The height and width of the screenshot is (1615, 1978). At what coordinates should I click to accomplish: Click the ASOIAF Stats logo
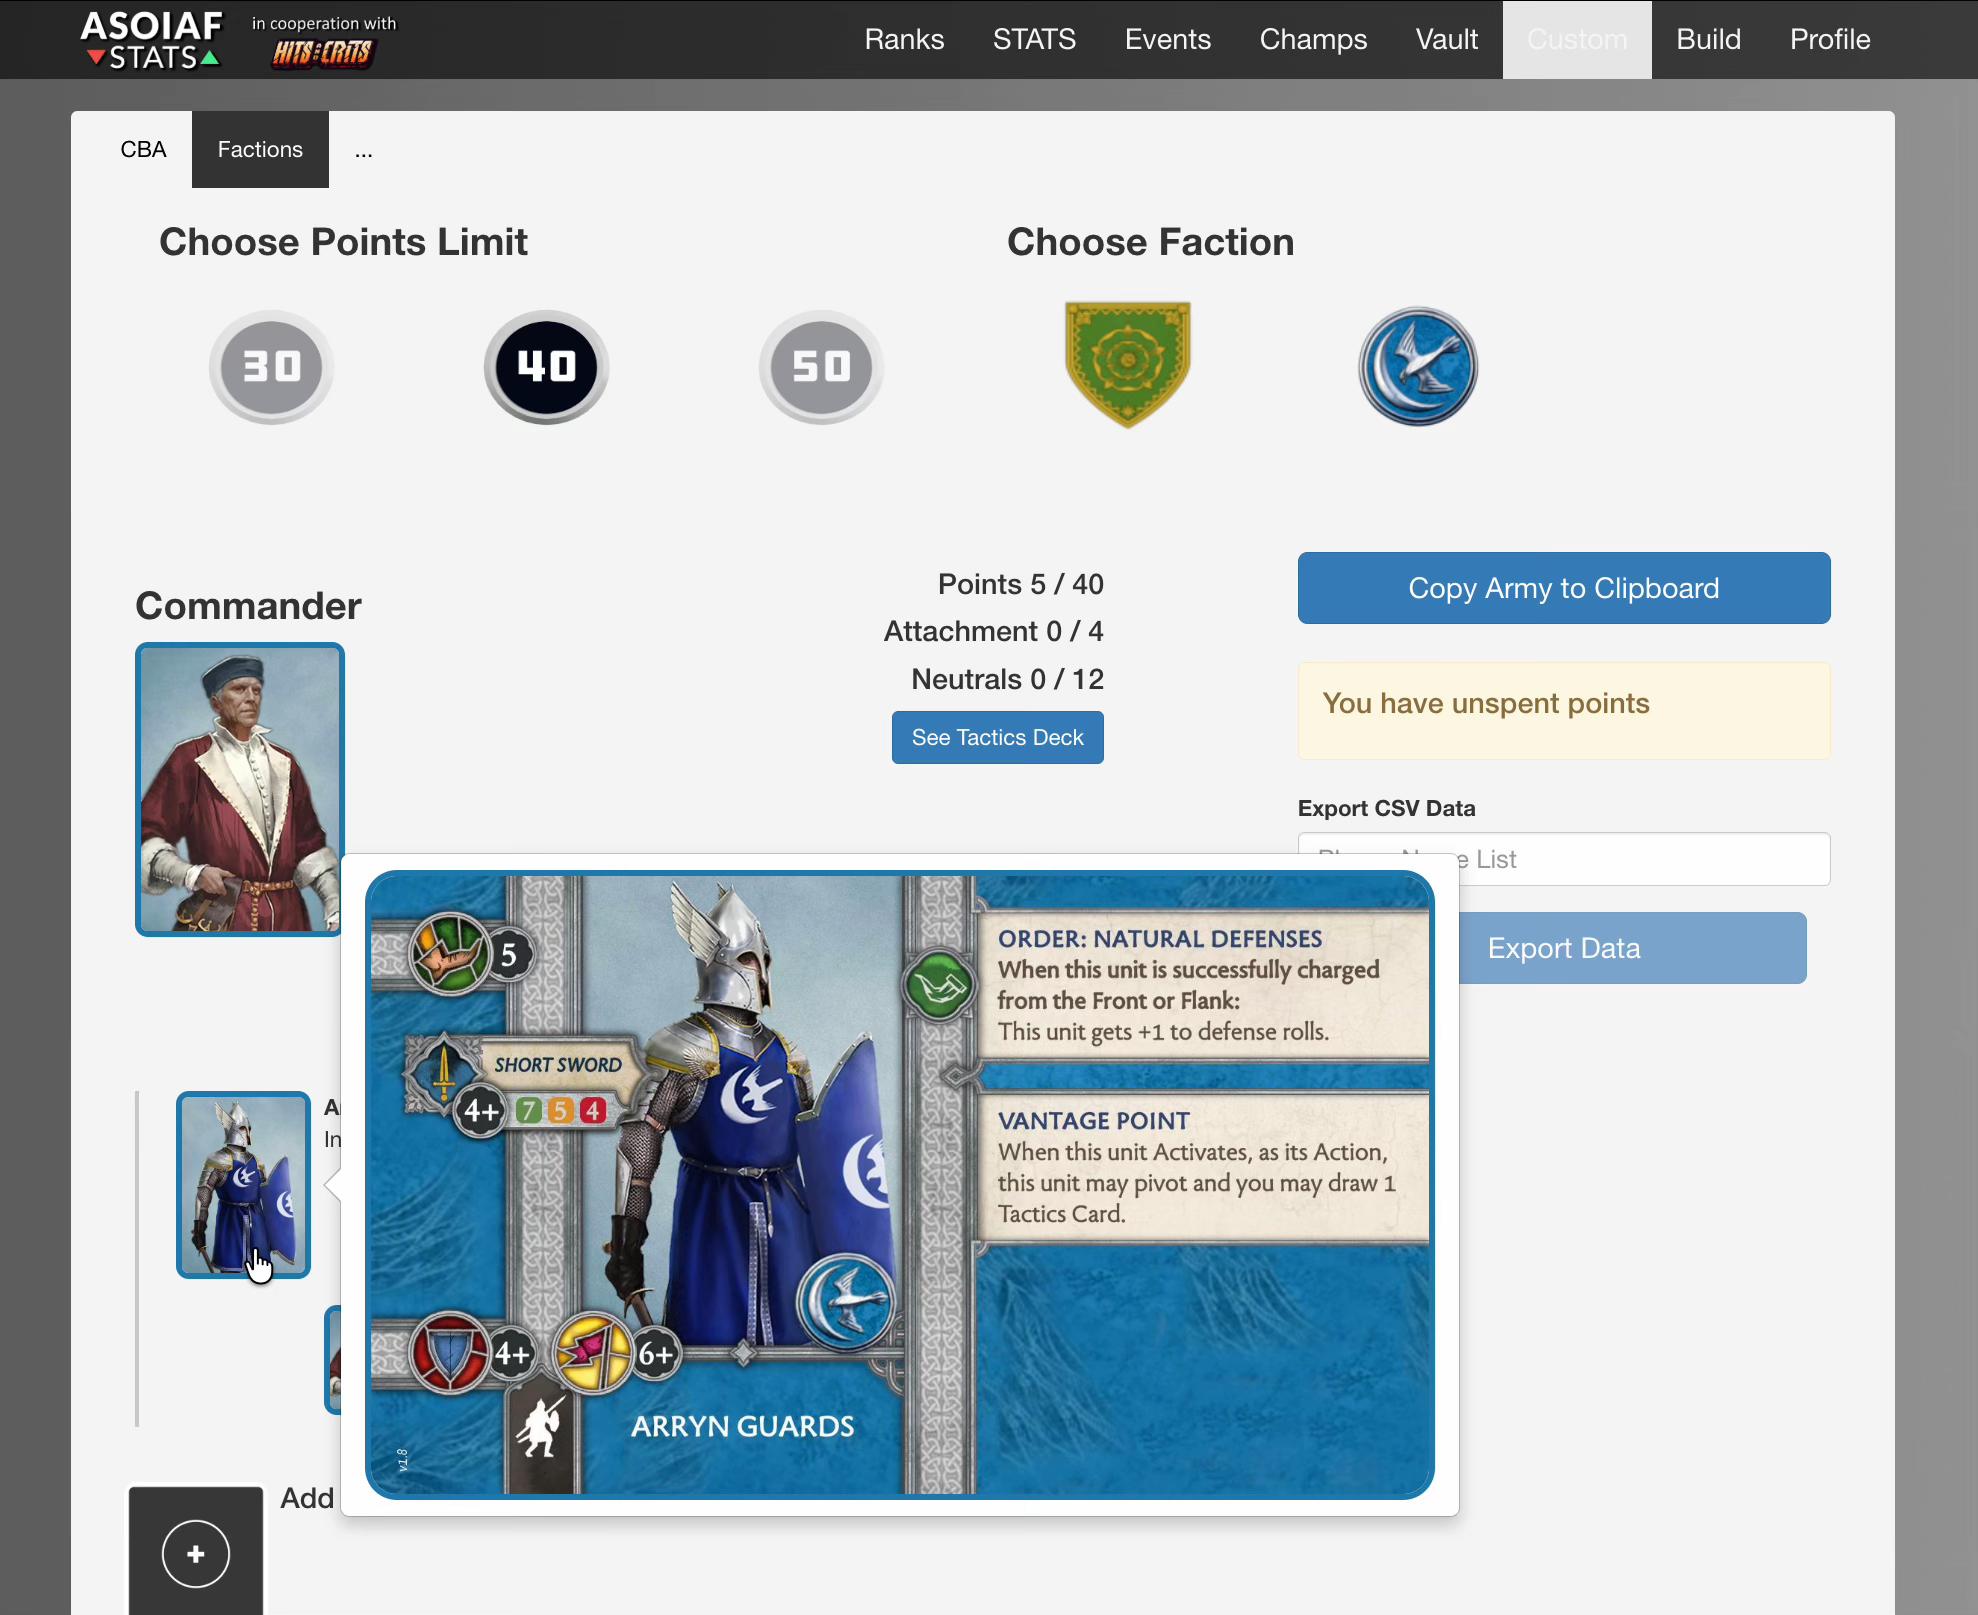151,40
